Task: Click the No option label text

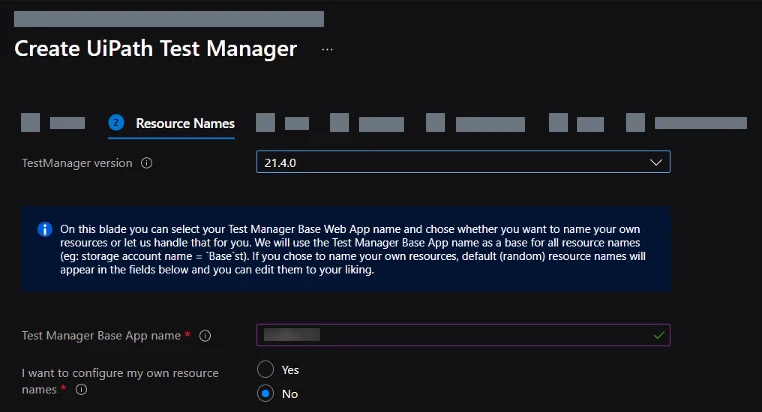Action: 290,394
